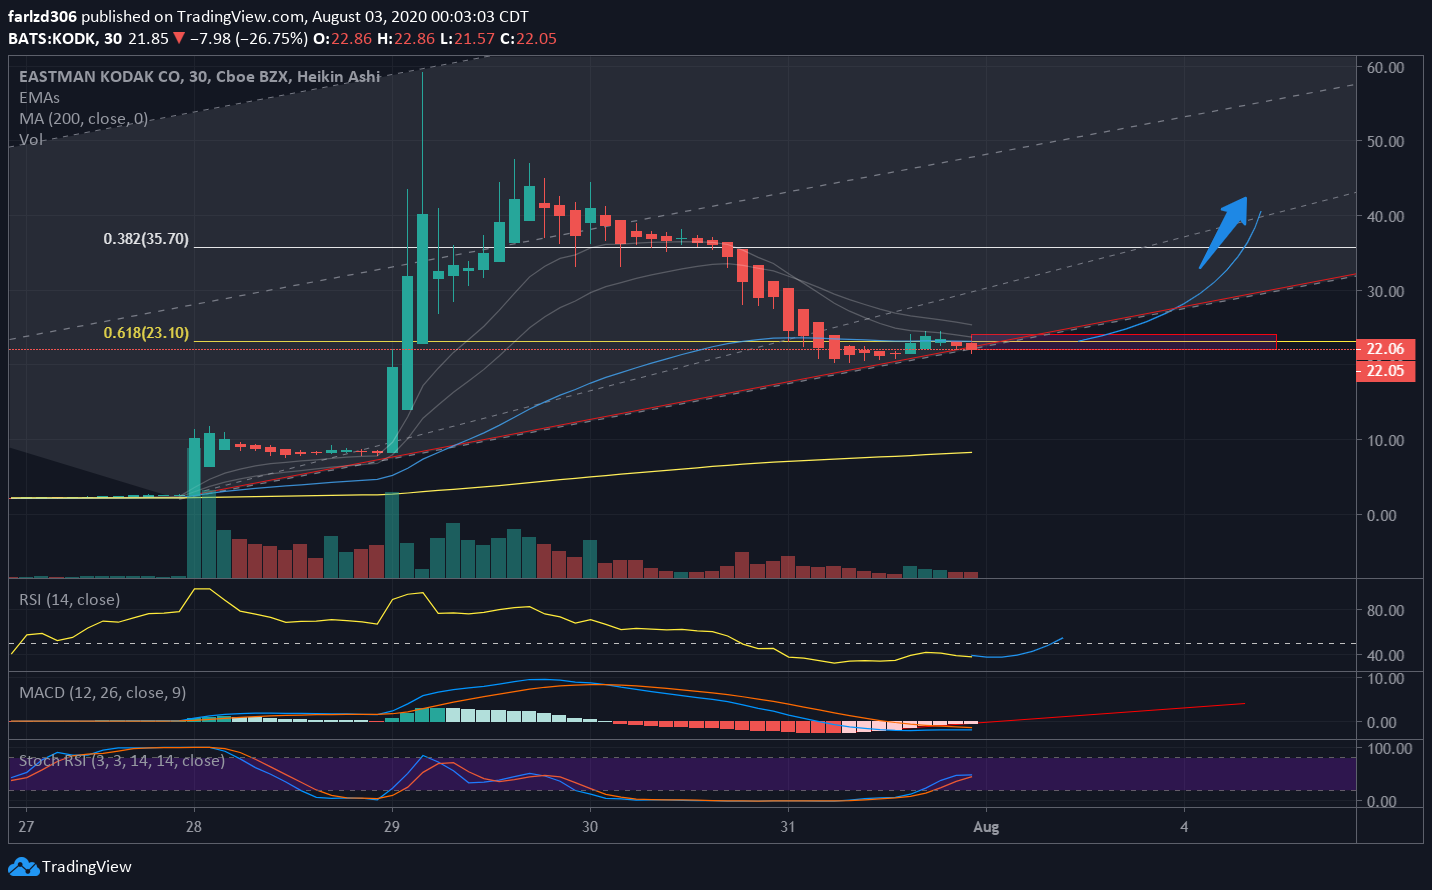This screenshot has height=890, width=1432.
Task: Click the red 22.05 price tag
Action: click(1385, 371)
